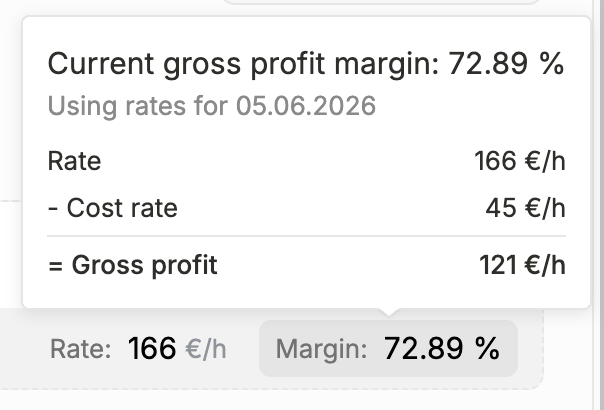Image resolution: width=604 pixels, height=410 pixels.
Task: Click the 72.89 % figure in tooltip heading
Action: coord(507,63)
